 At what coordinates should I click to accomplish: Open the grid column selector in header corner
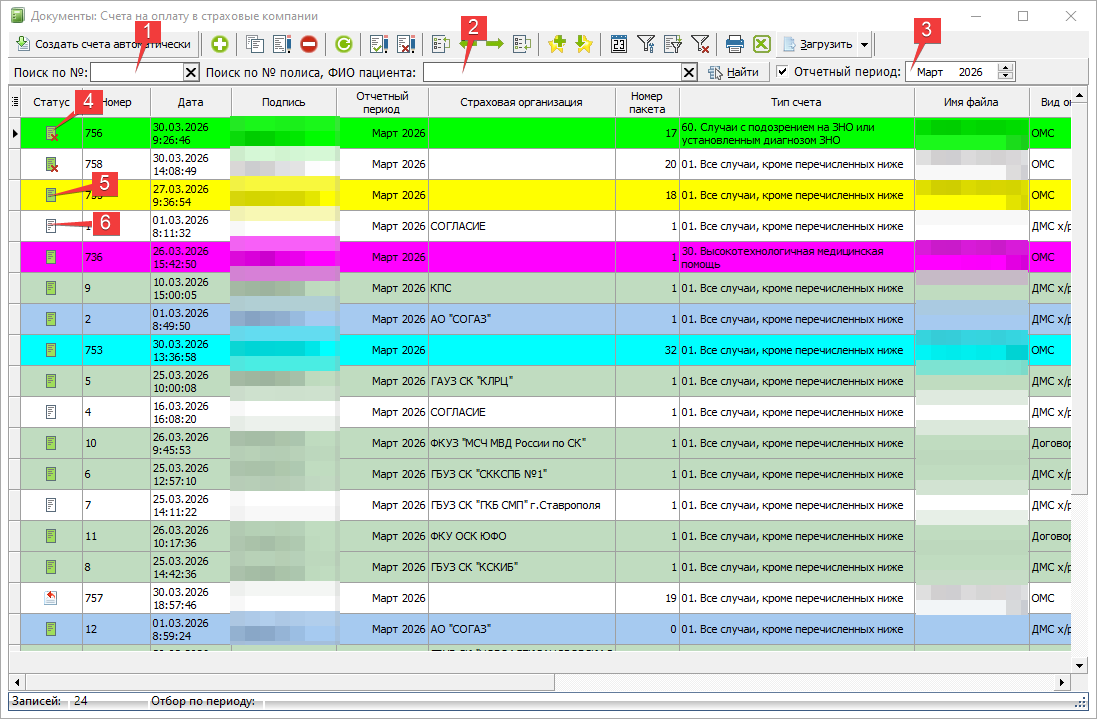[x=14, y=102]
